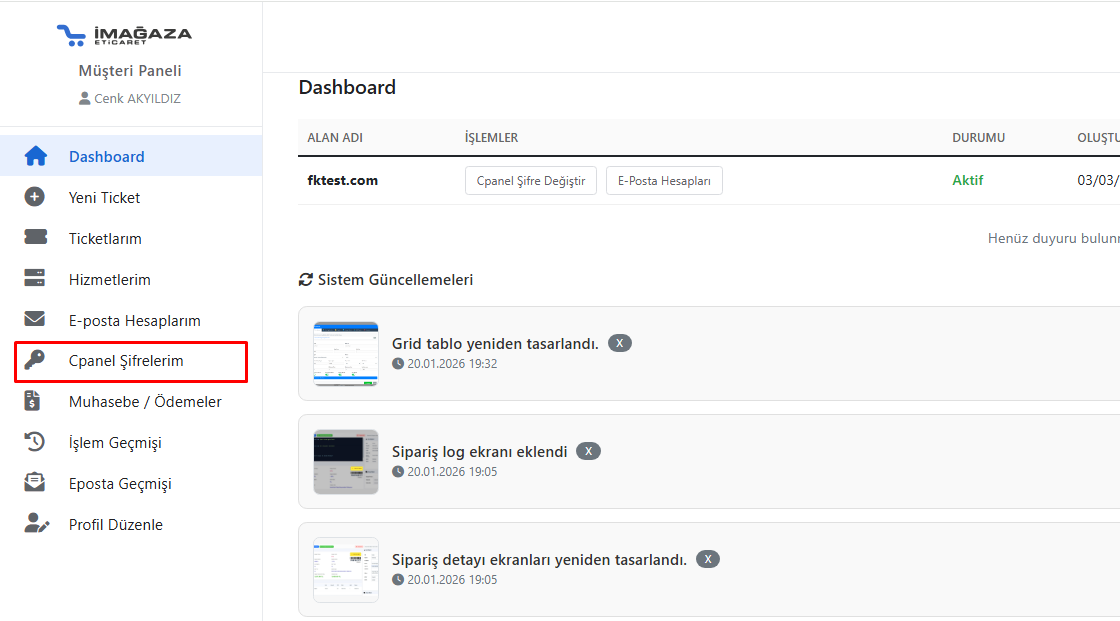Click the E-posta Hesaplarım envelope icon
Viewport: 1120px width, 621px height.
click(35, 320)
